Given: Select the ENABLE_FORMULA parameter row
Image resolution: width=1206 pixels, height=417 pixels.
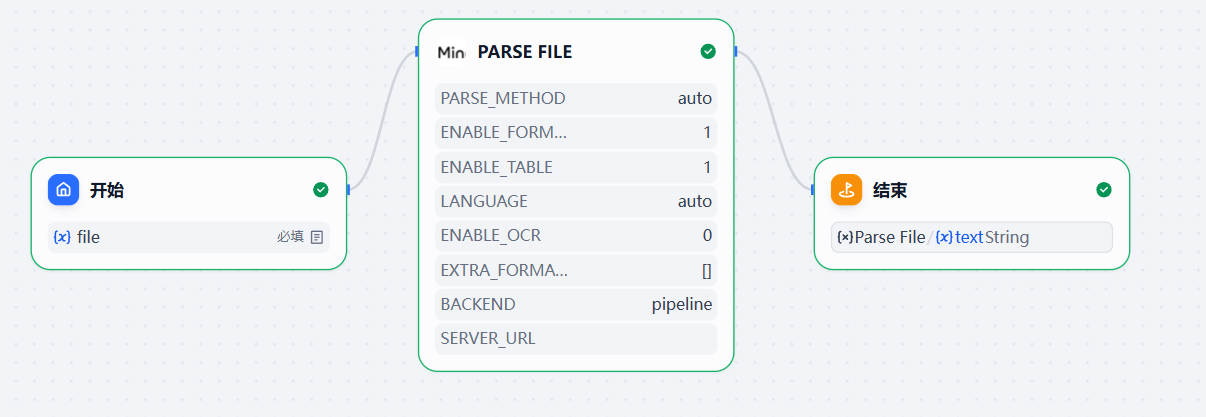Looking at the screenshot, I should point(576,132).
